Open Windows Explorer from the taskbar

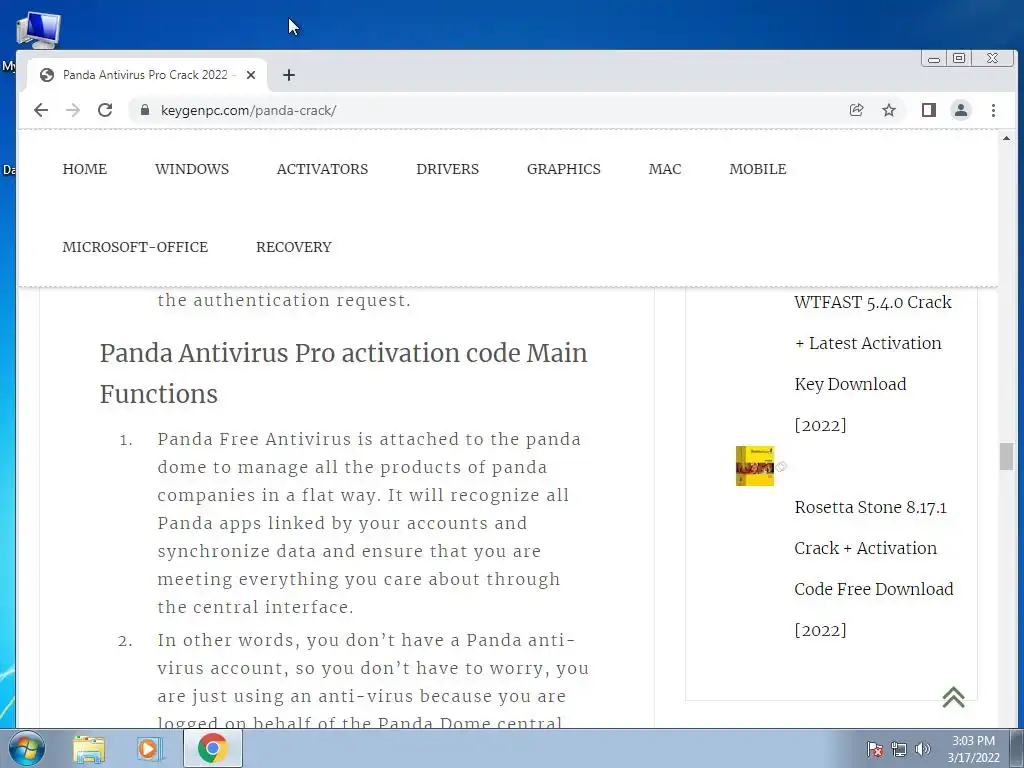pos(89,749)
